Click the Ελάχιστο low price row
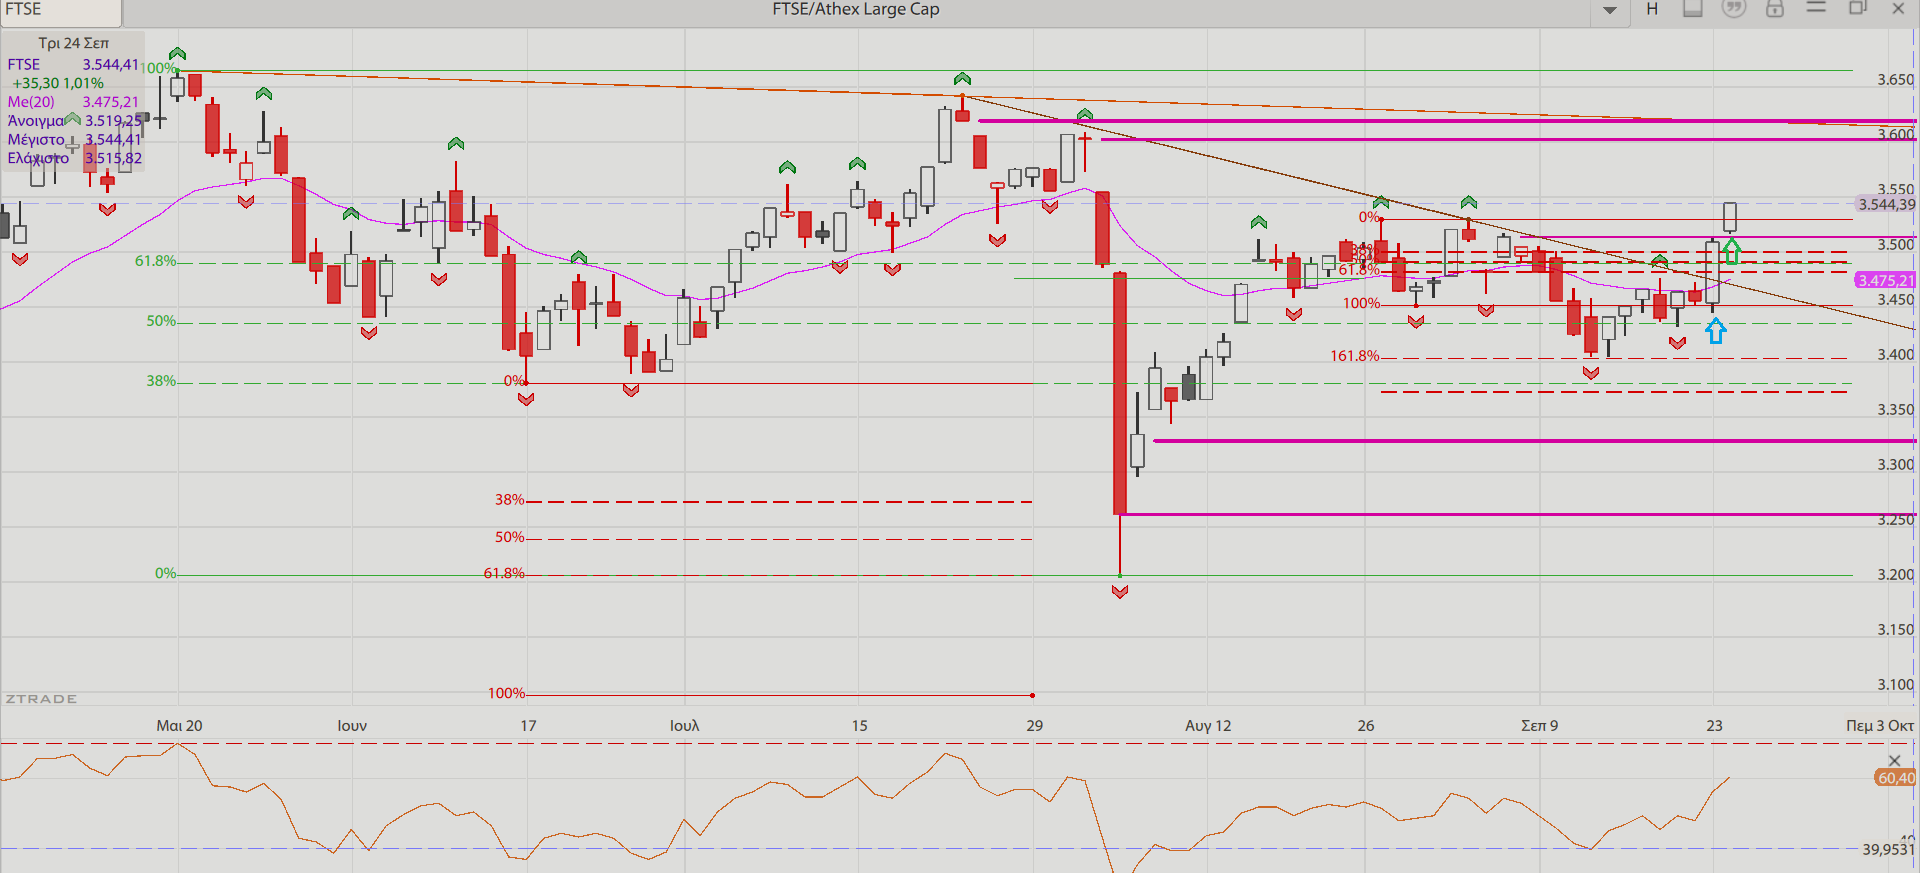Screen dimensions: 1920x873 (74, 158)
